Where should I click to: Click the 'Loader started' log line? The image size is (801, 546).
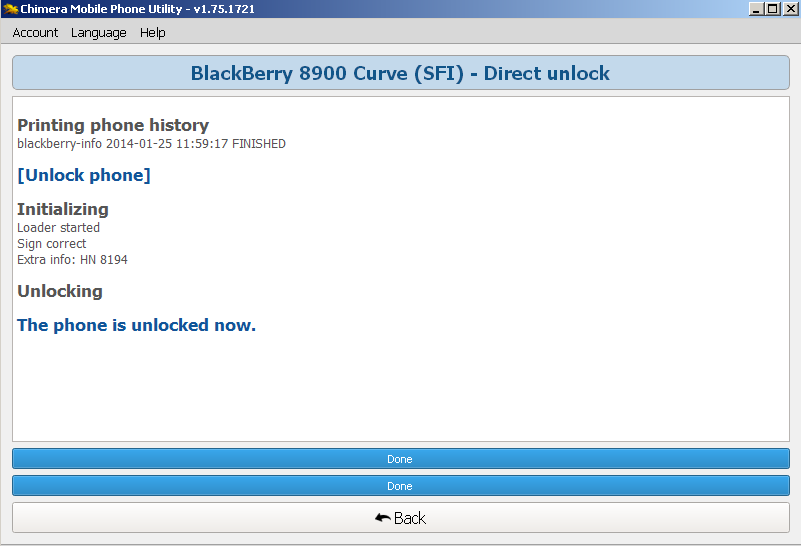pyautogui.click(x=58, y=227)
